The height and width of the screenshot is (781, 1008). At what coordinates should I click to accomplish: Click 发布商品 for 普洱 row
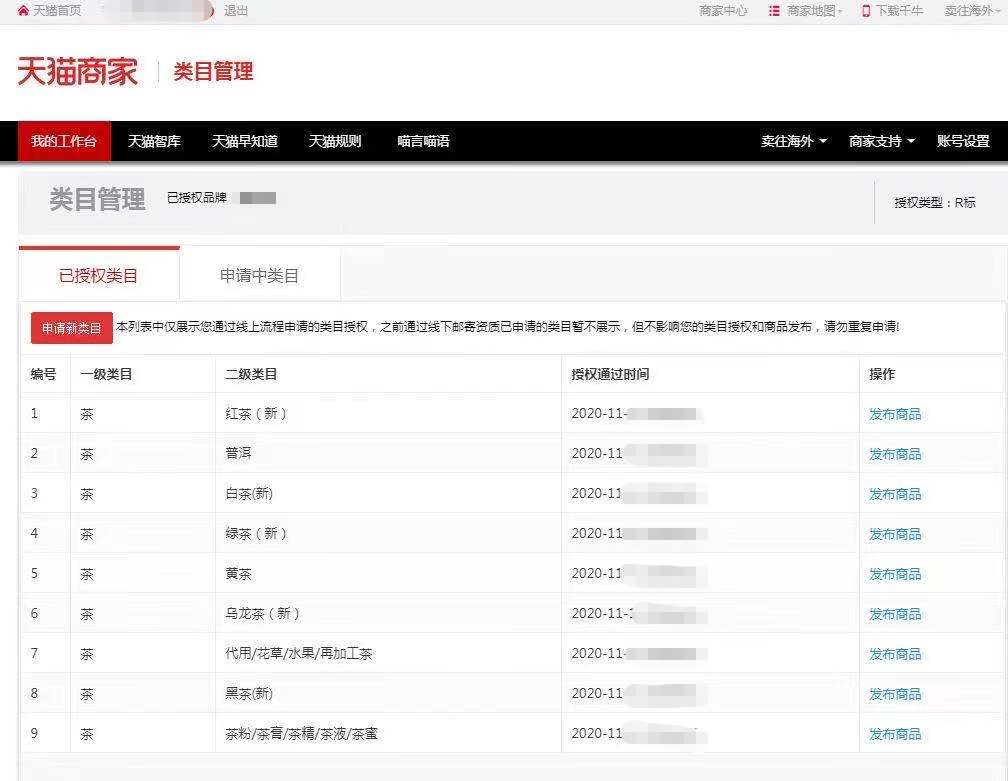(895, 454)
